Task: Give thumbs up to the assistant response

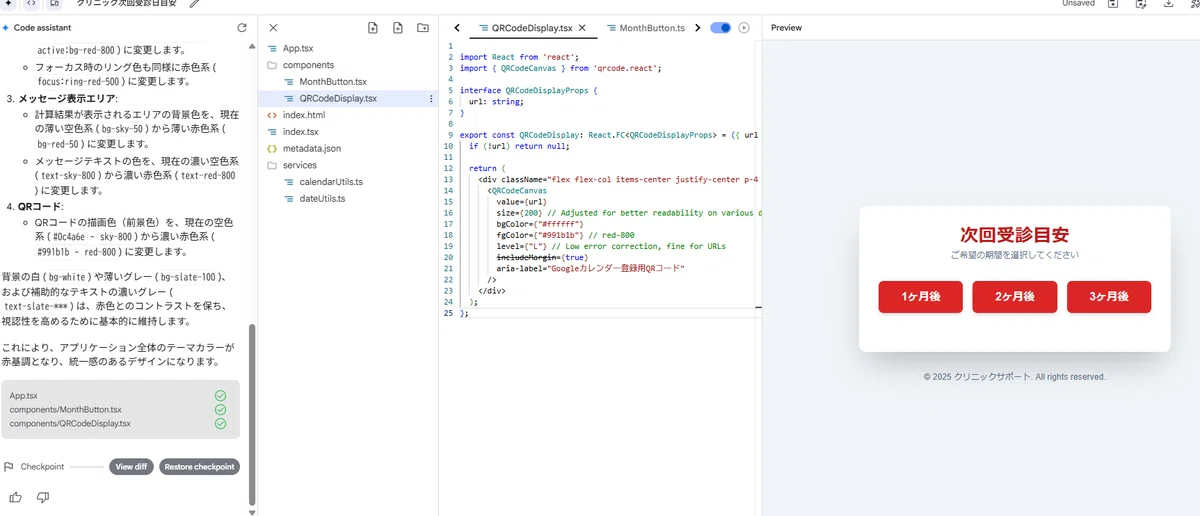Action: [x=15, y=497]
